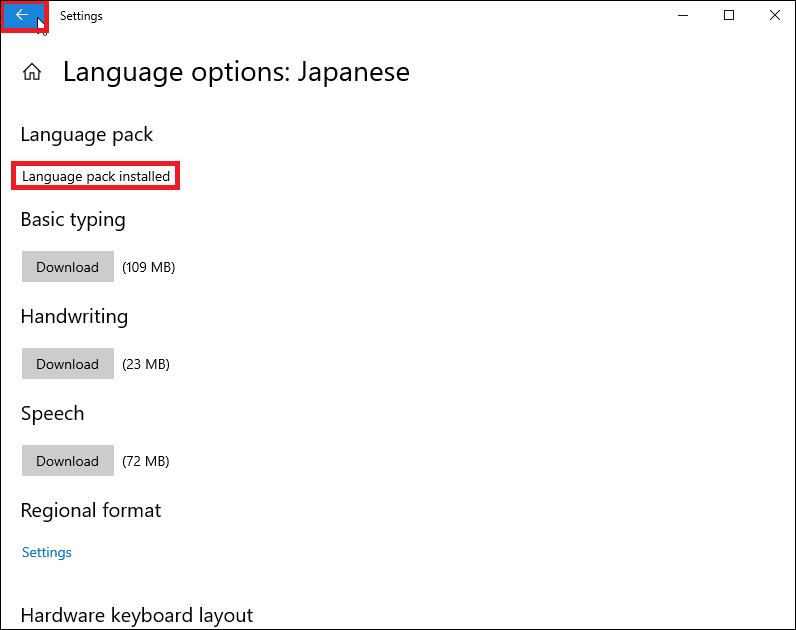
Task: Click the 'Language pack installed' status text
Action: pos(96,177)
